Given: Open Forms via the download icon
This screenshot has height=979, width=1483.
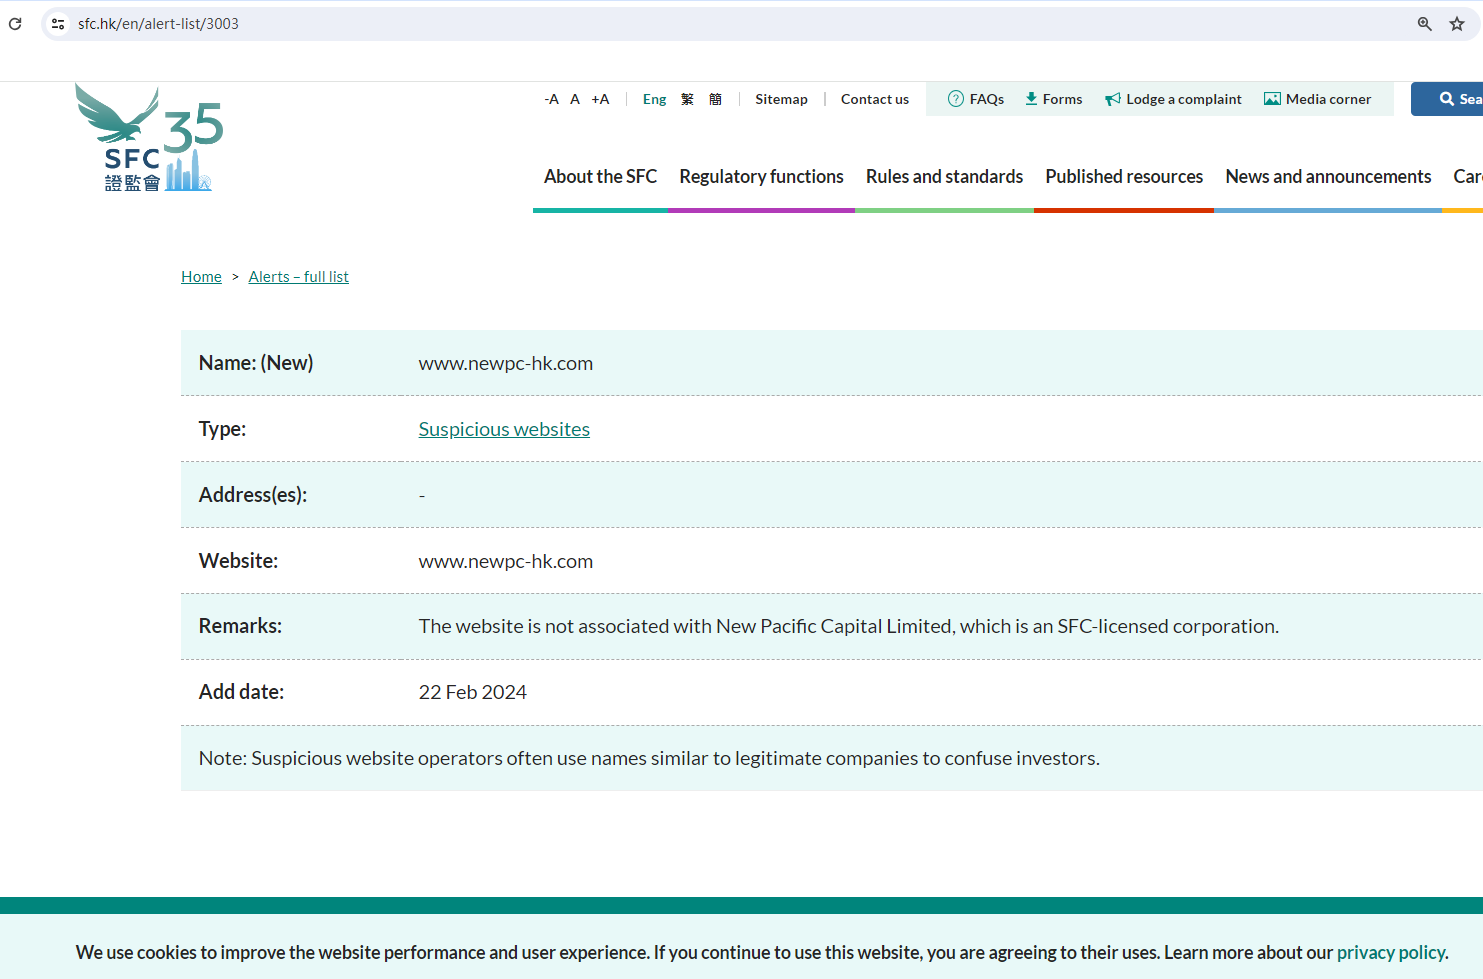Looking at the screenshot, I should point(1053,99).
